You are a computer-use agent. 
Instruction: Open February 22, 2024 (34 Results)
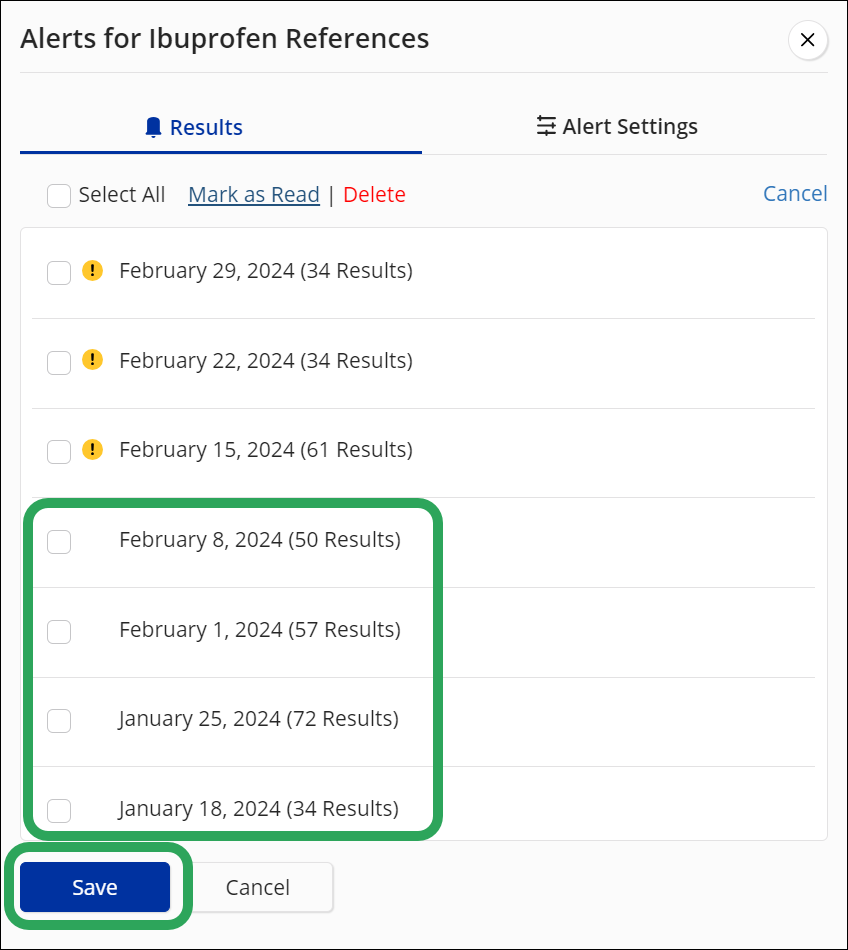point(266,360)
